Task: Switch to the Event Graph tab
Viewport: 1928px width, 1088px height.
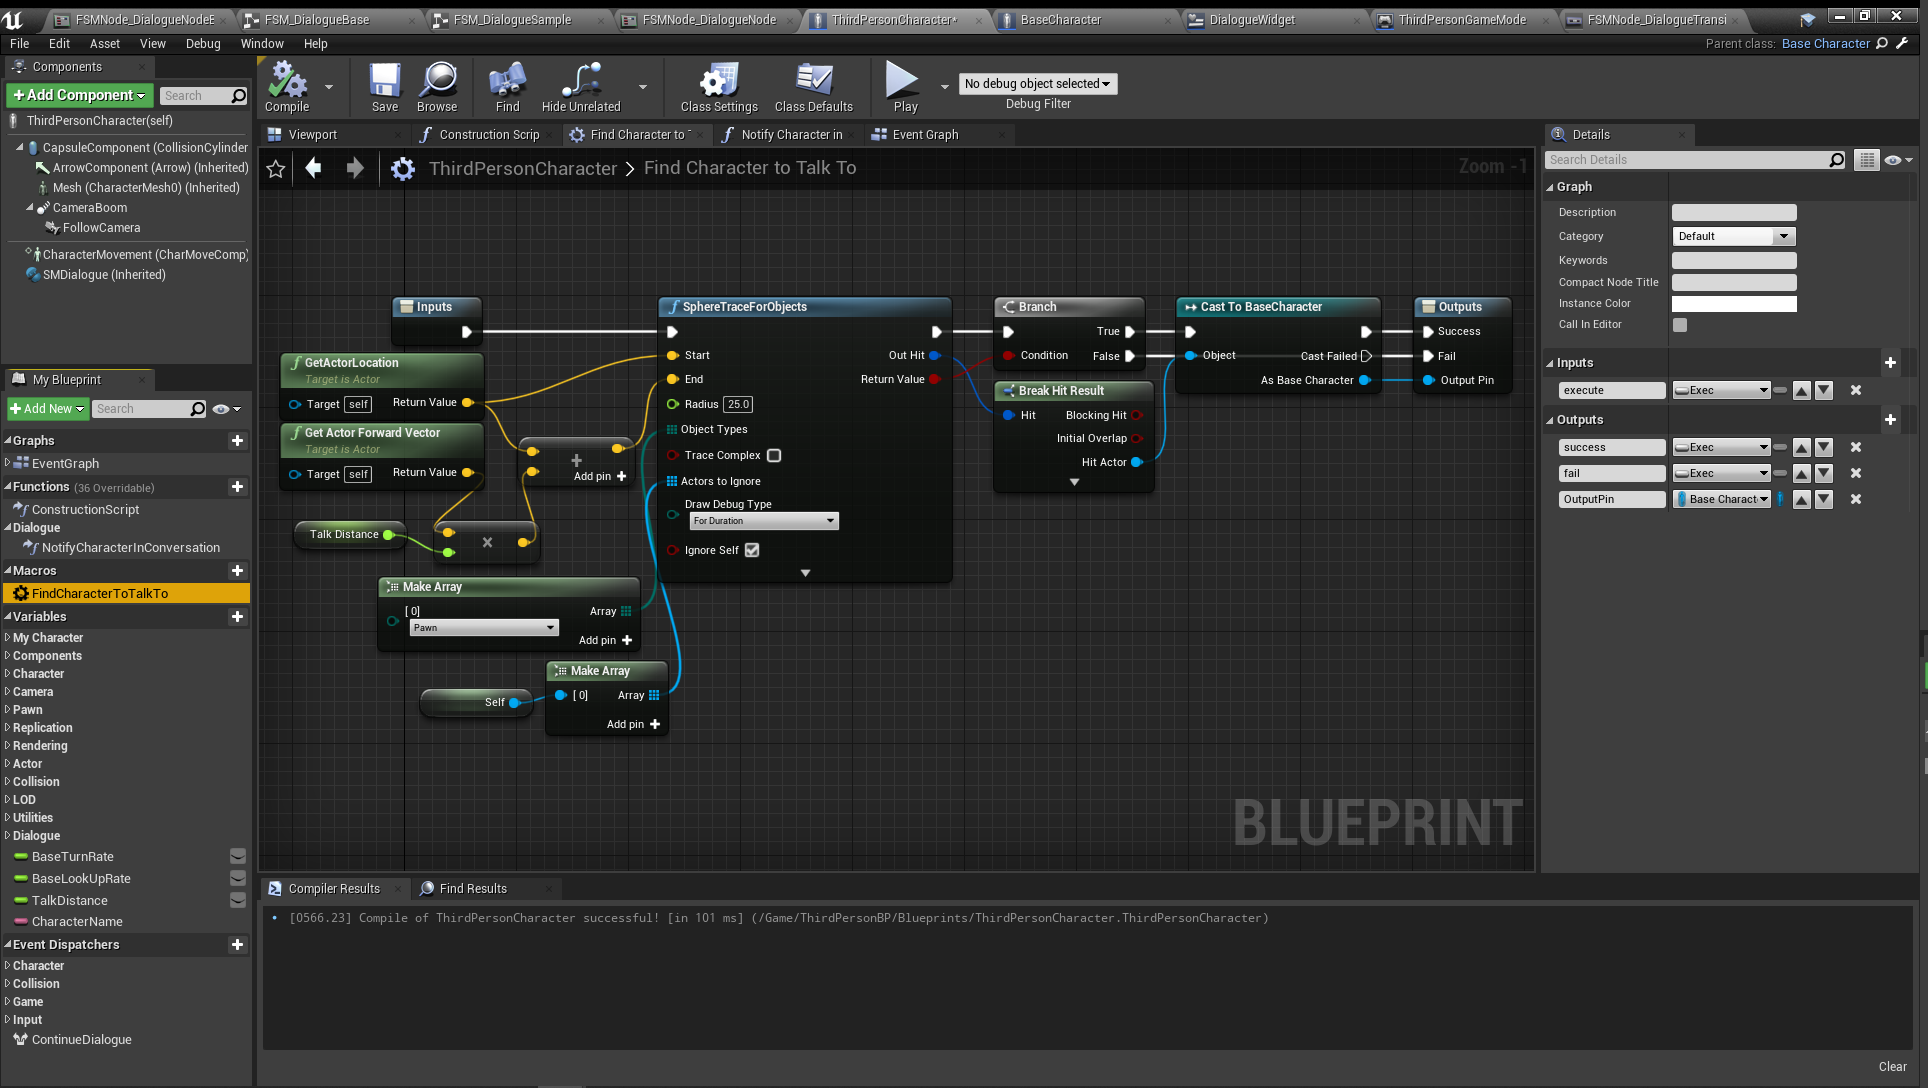Action: pos(925,135)
